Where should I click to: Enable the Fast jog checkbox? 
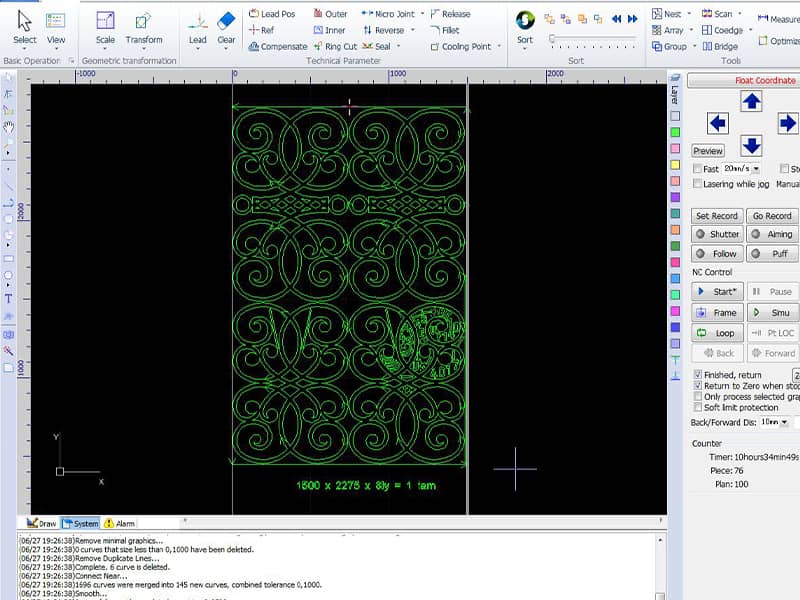[x=698, y=169]
